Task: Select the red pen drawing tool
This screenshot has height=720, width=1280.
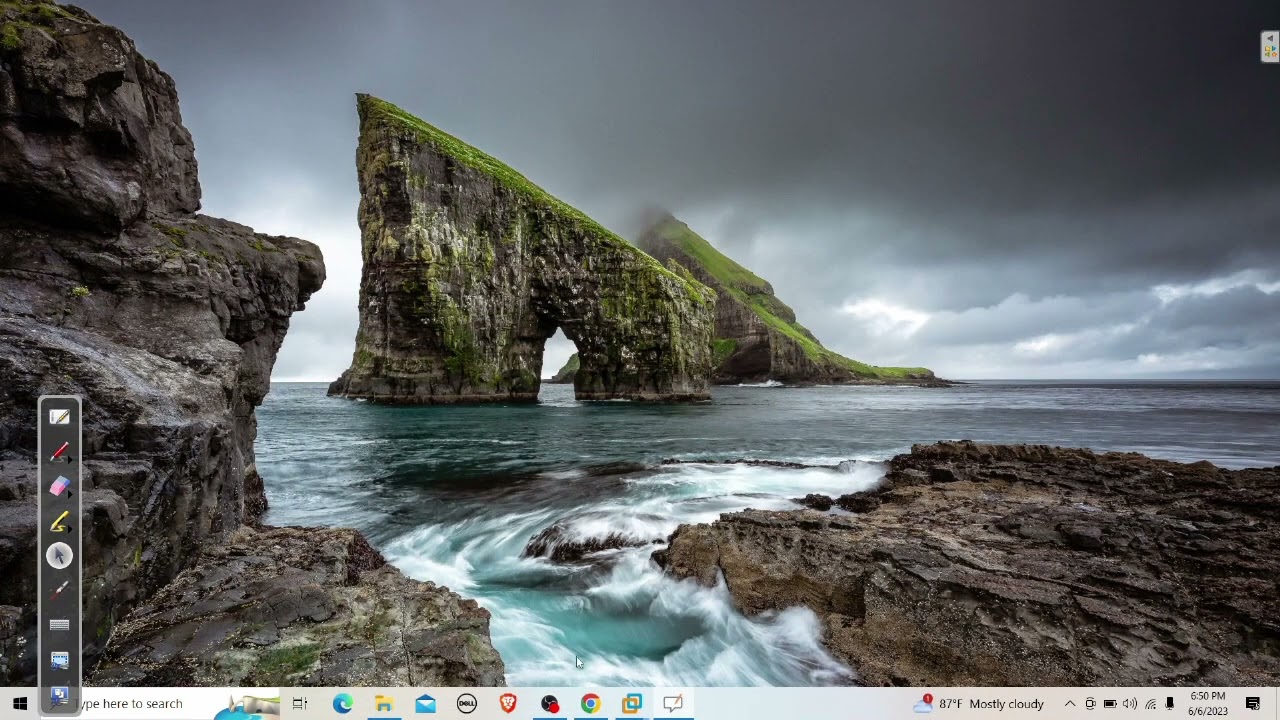Action: point(59,452)
